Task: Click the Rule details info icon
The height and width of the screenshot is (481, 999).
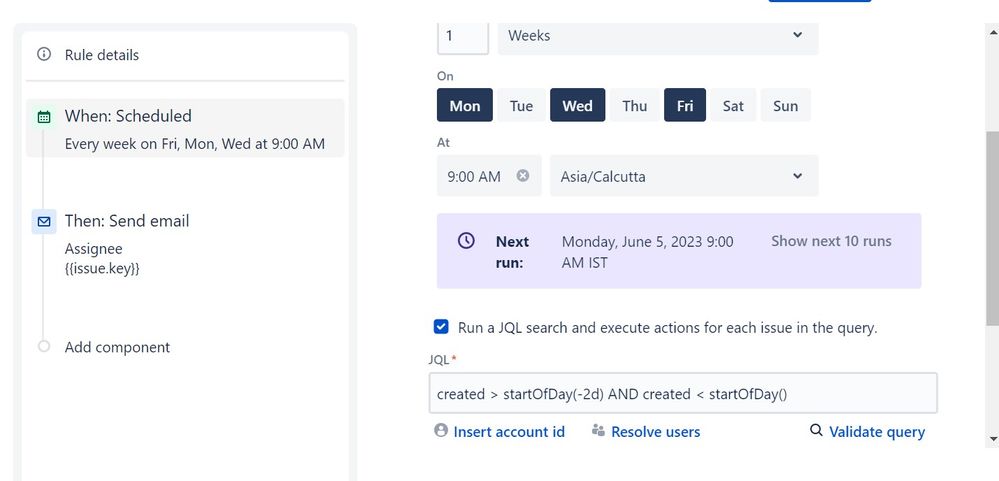Action: click(x=44, y=54)
